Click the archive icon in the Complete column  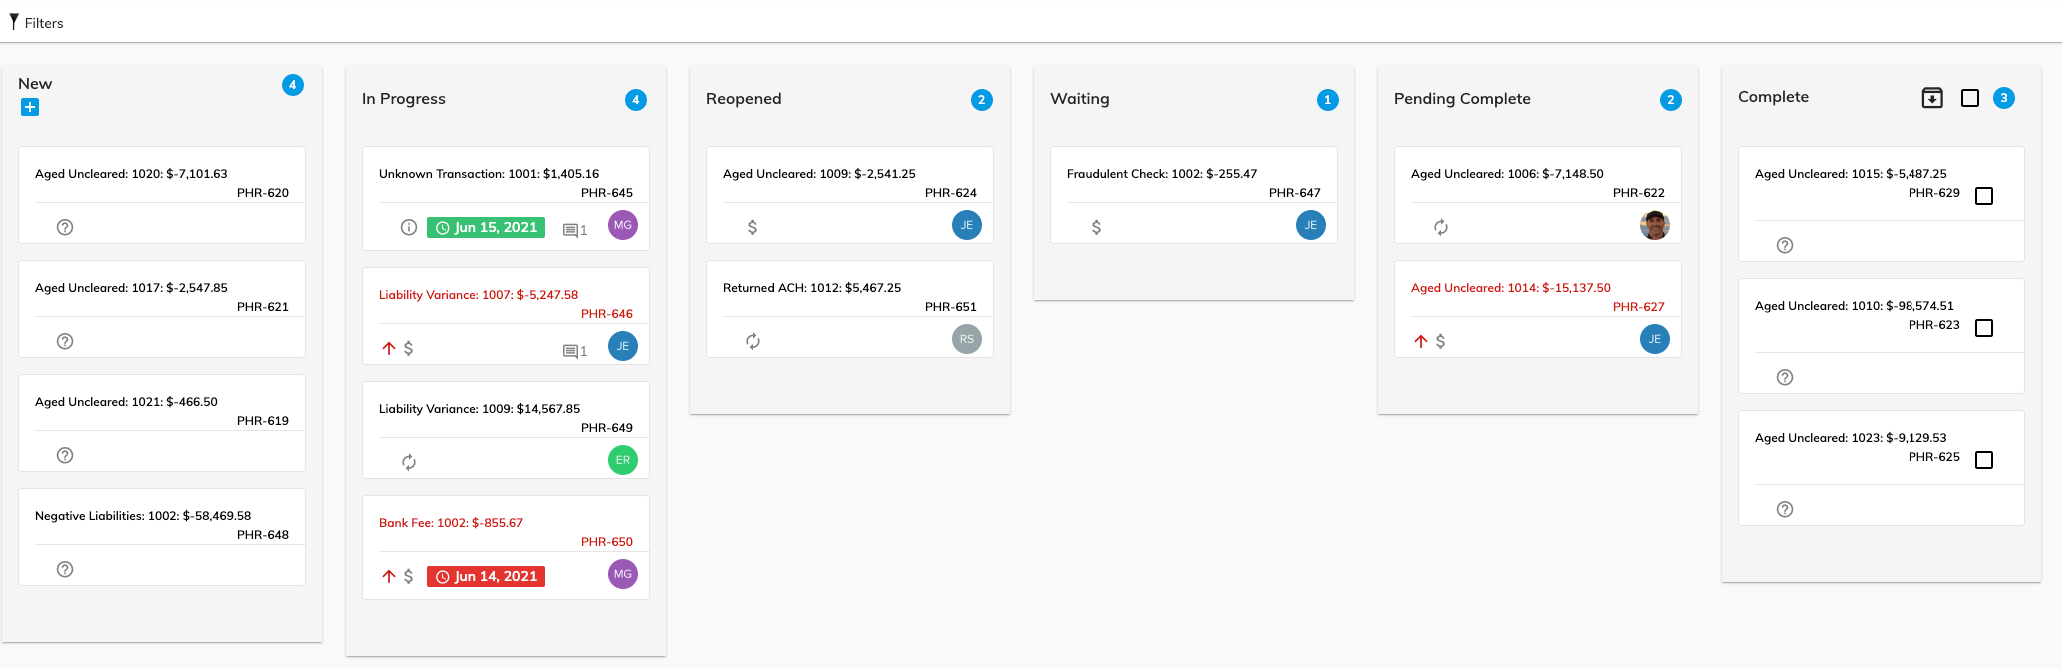click(x=1931, y=98)
